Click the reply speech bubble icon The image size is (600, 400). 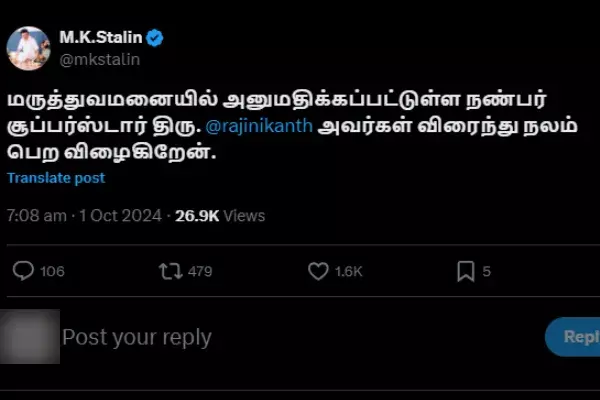point(24,271)
